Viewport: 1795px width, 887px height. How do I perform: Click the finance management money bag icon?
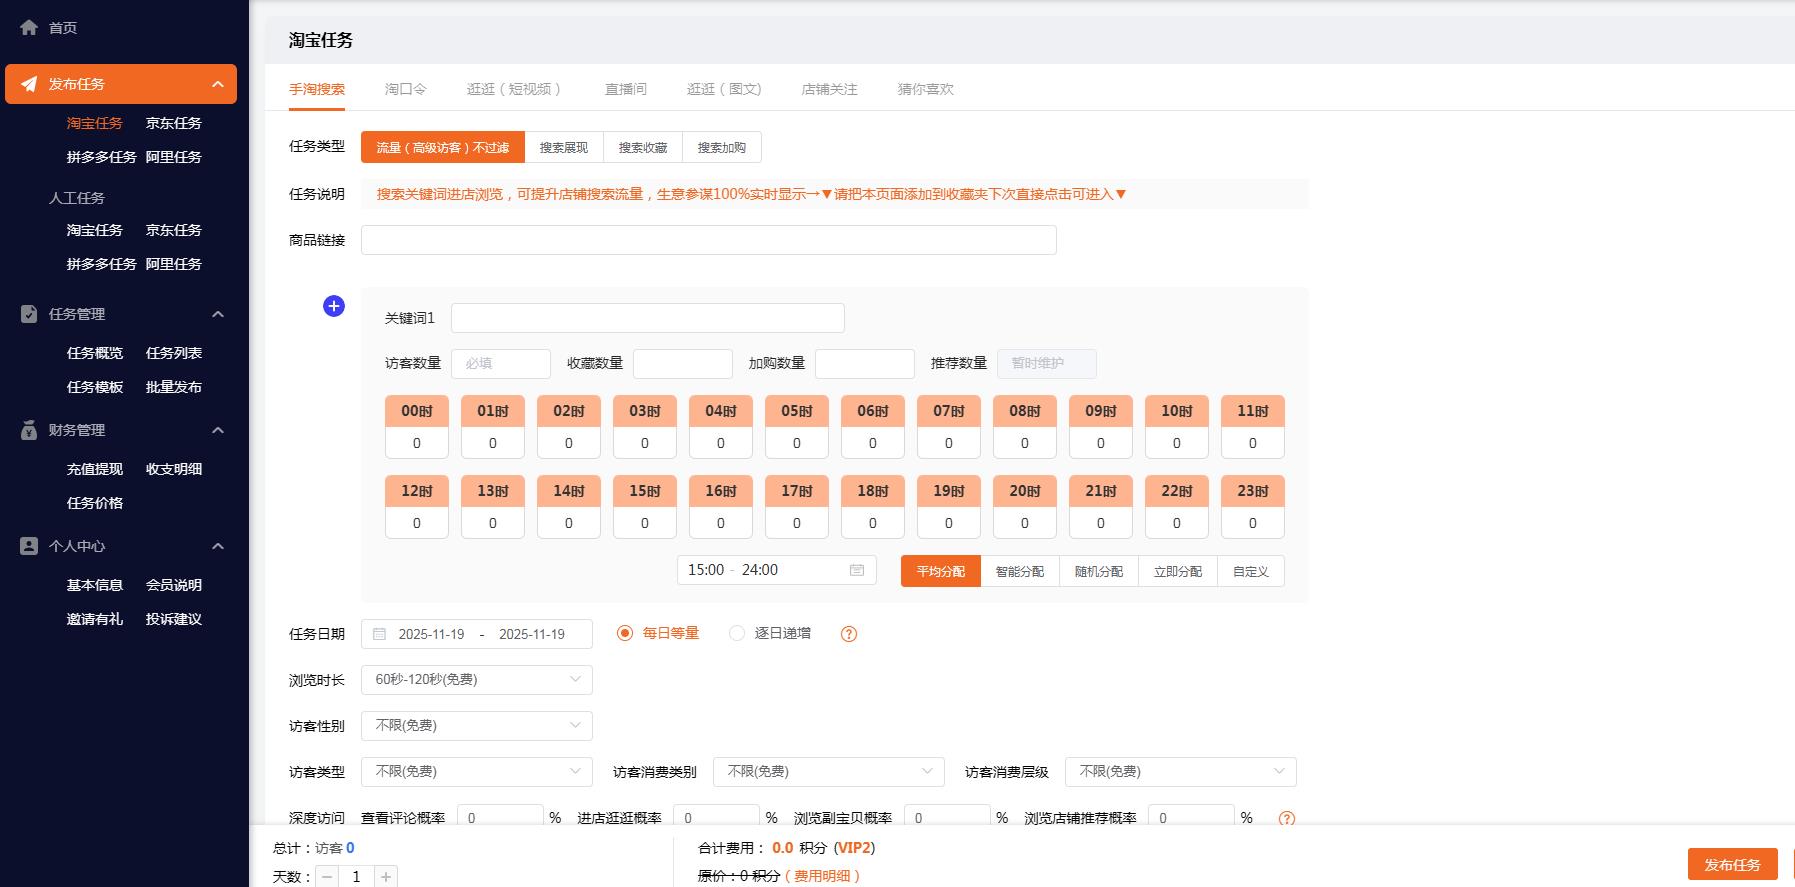29,430
